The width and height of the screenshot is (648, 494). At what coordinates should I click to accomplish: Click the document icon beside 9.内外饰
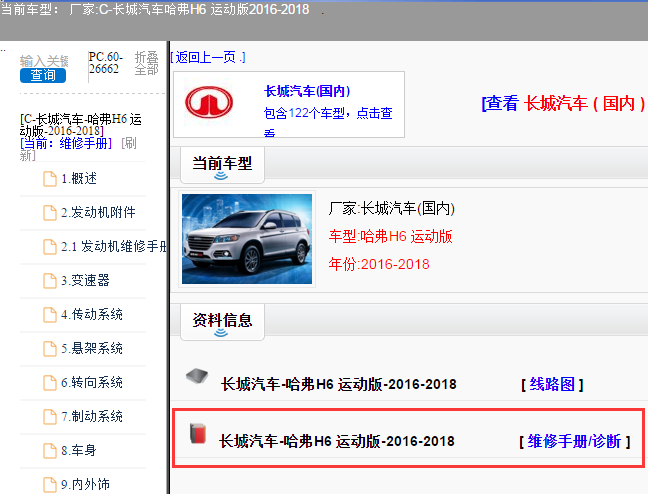(50, 484)
